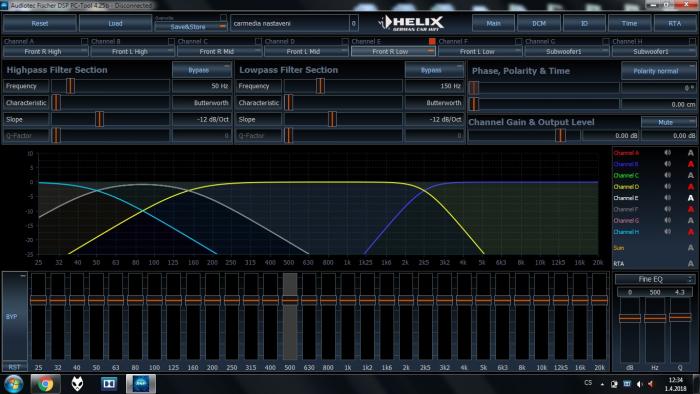This screenshot has height=394, width=700.
Task: Click the carmedia nastaveni setup name field
Action: 290,23
